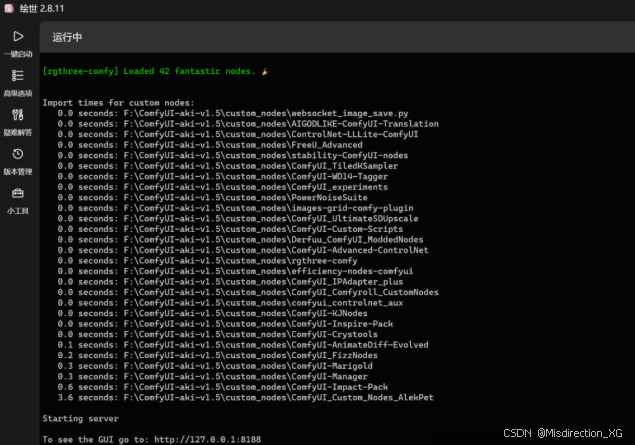Click the 'Starting server' line
635x445 pixels.
tap(81, 419)
